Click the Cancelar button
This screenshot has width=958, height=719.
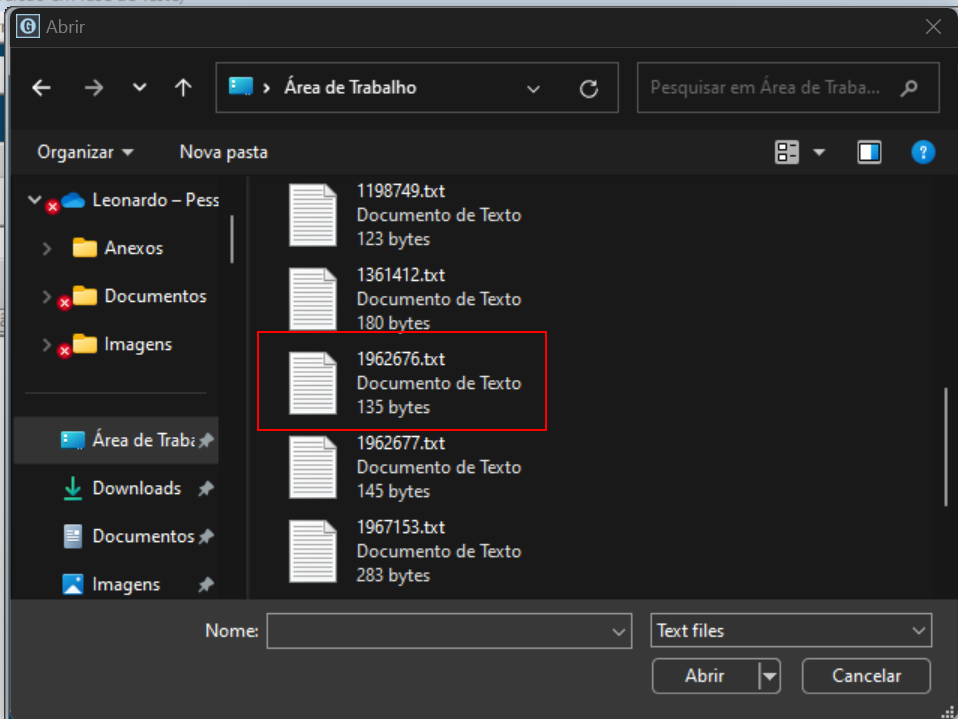866,676
